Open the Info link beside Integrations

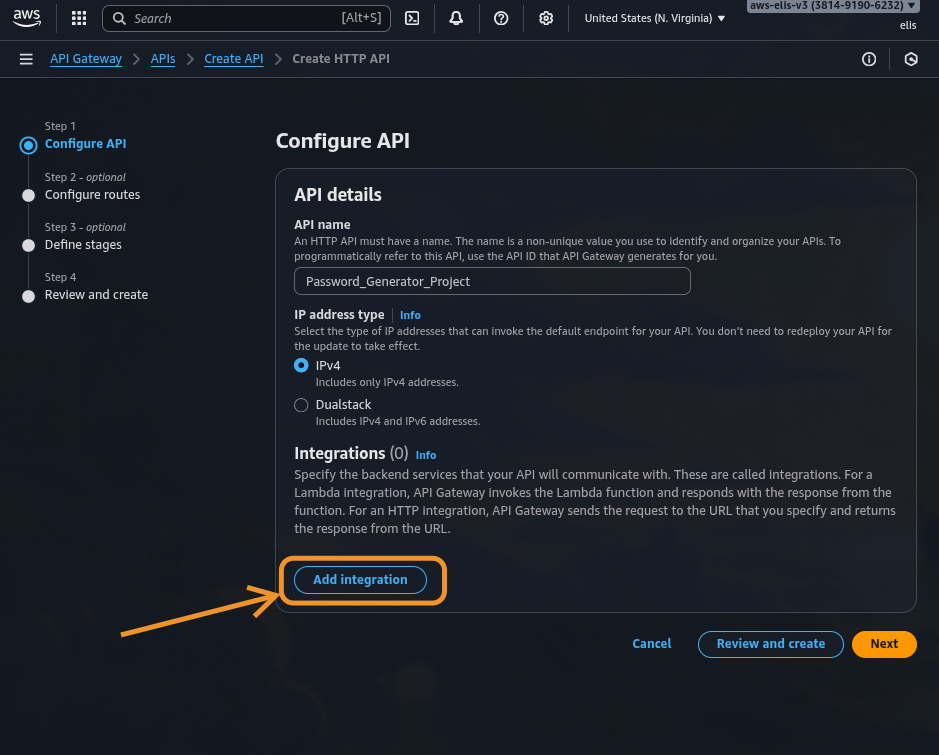pyautogui.click(x=426, y=455)
